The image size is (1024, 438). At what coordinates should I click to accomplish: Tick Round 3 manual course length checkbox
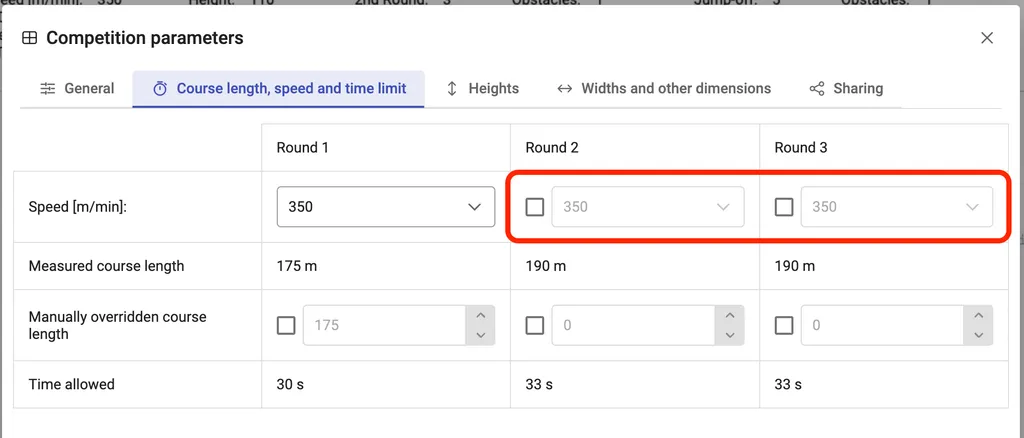784,325
